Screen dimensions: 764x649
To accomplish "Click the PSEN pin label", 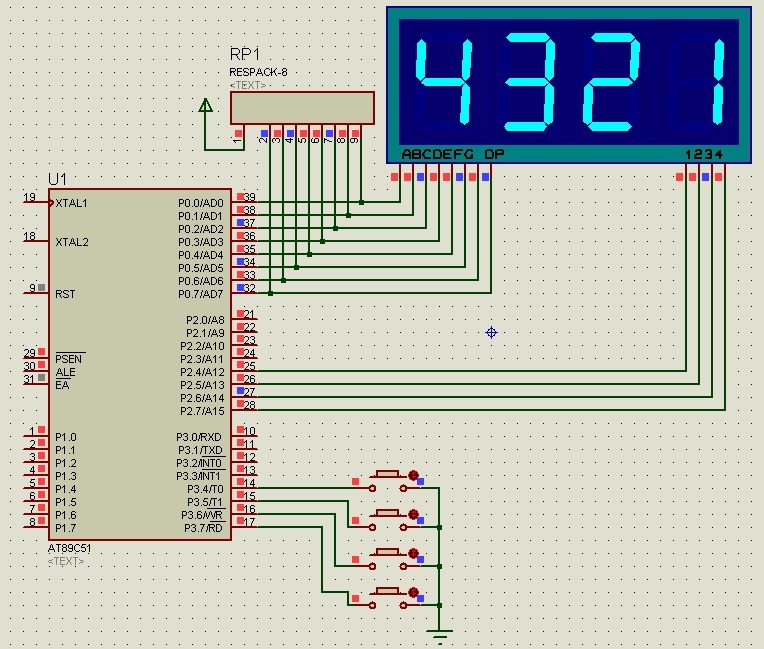I will pos(69,359).
